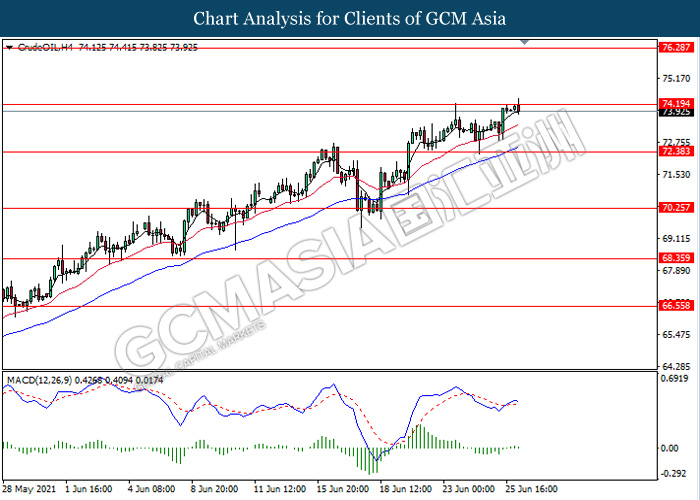
Task: Click the MACD(12,26,9) indicator label
Action: pos(39,380)
